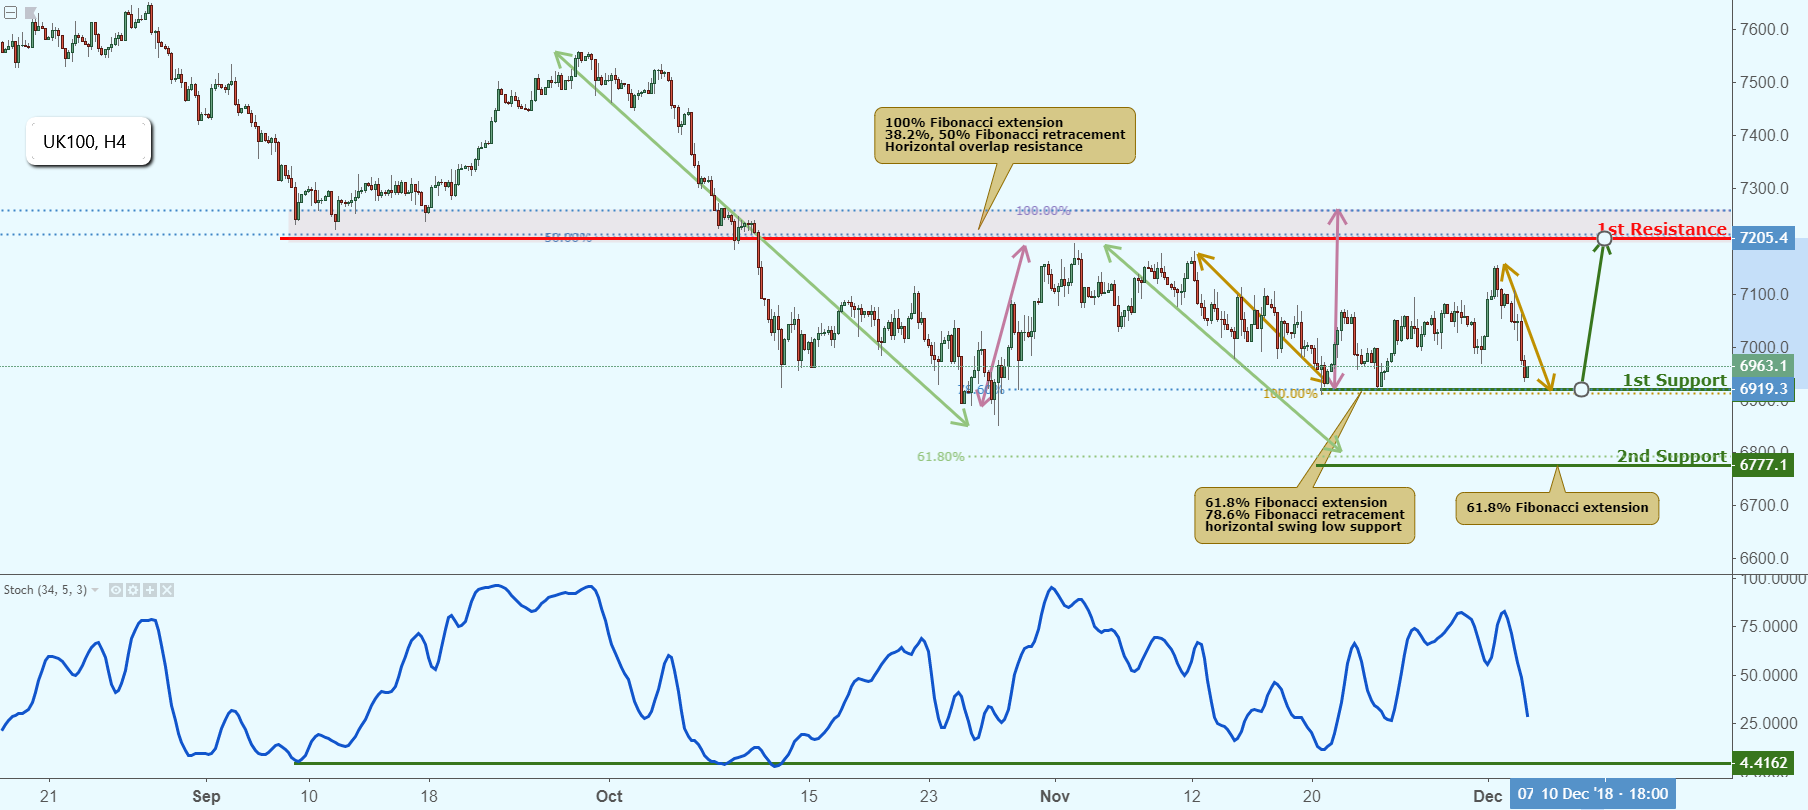Open the Stoch indicator dropdown arrow

[x=95, y=590]
